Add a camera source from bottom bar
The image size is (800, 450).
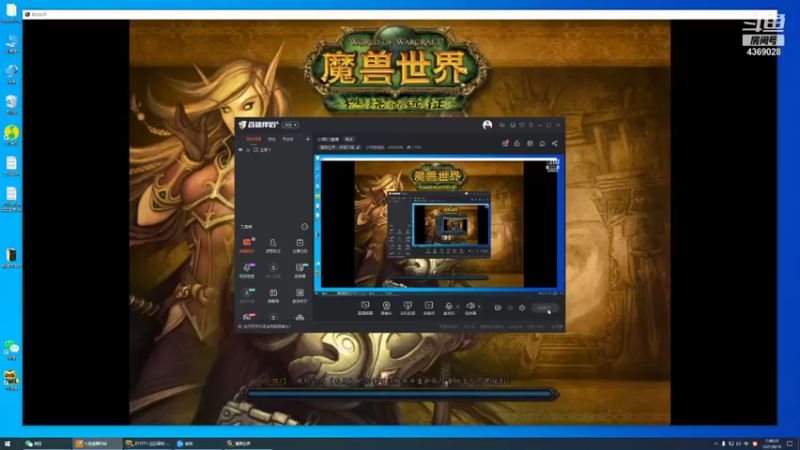coord(386,308)
